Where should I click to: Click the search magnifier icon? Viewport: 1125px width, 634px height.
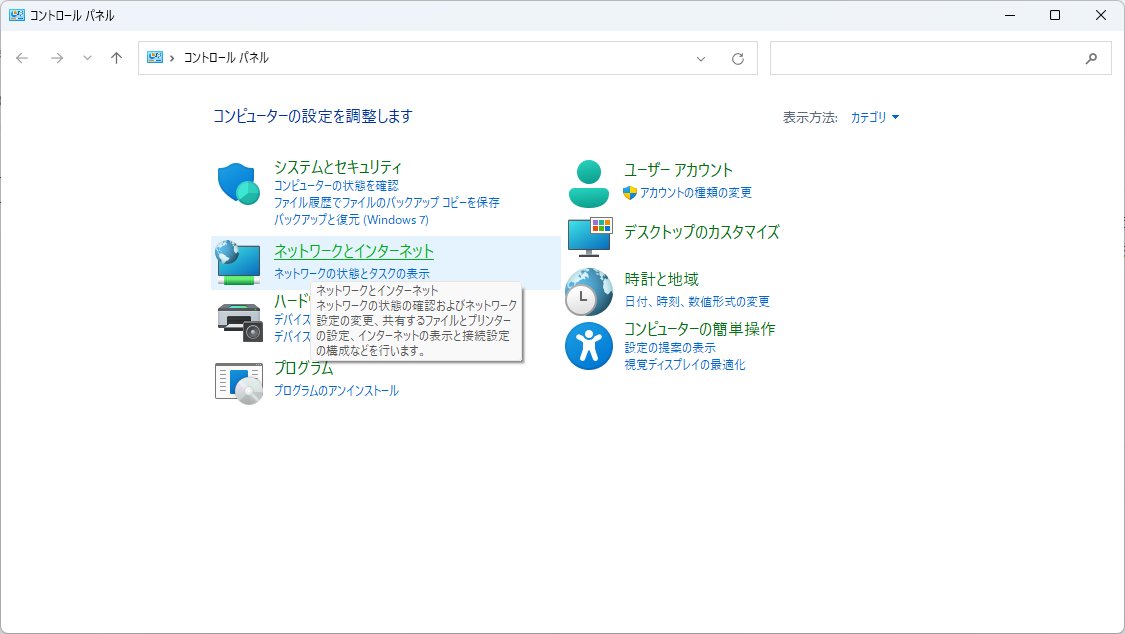[1091, 58]
